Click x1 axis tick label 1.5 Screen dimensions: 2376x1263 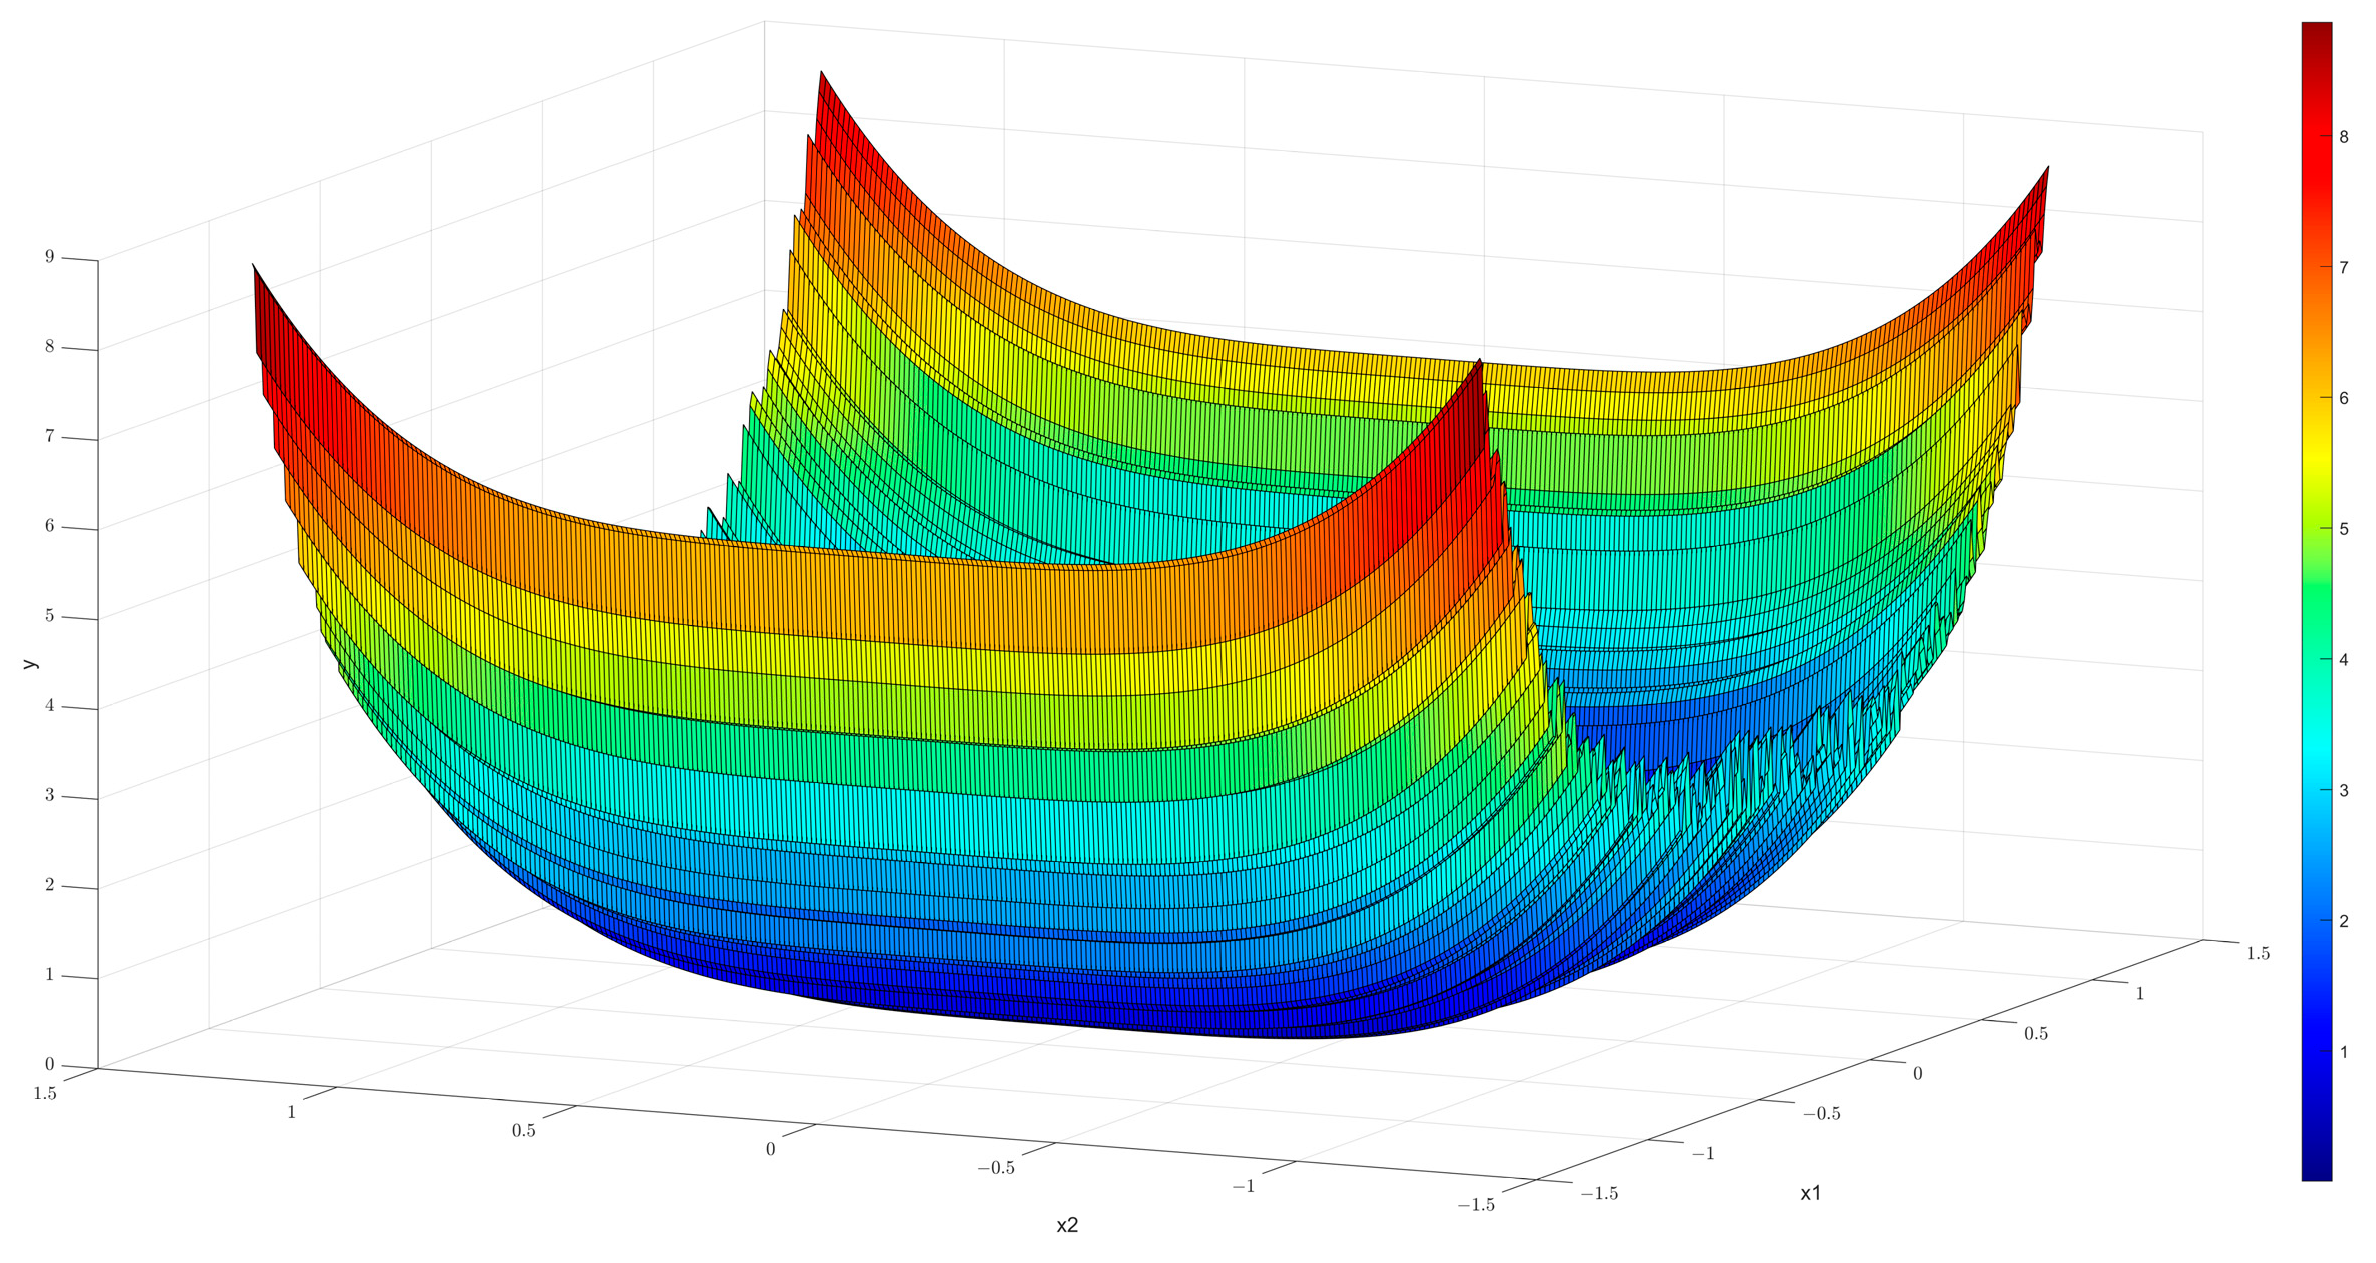click(2258, 954)
